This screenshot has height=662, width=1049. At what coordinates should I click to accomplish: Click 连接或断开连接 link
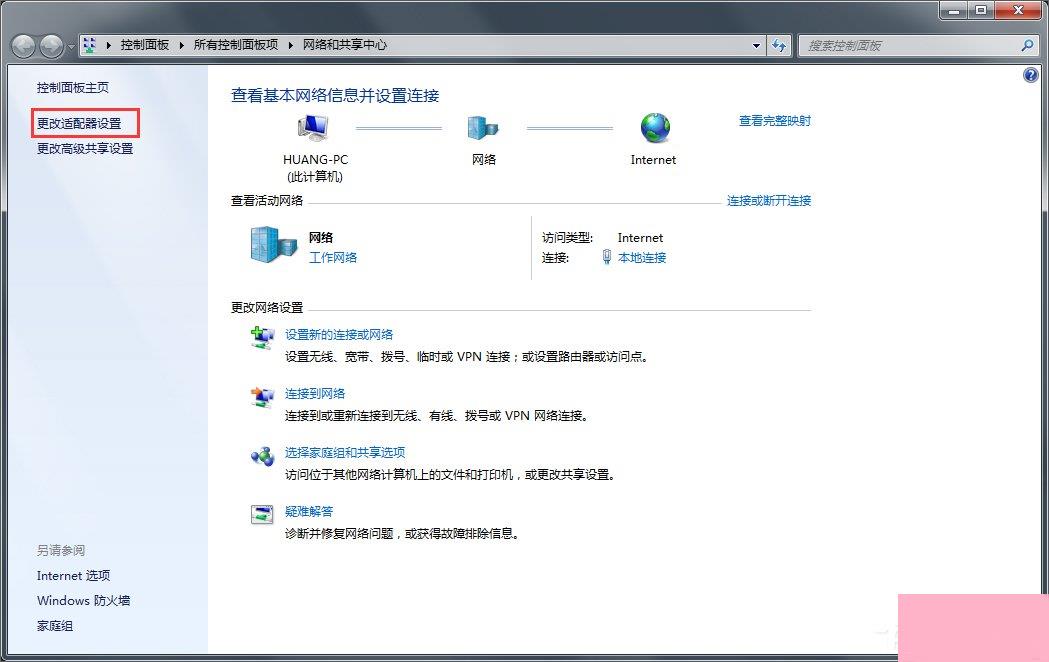point(769,201)
